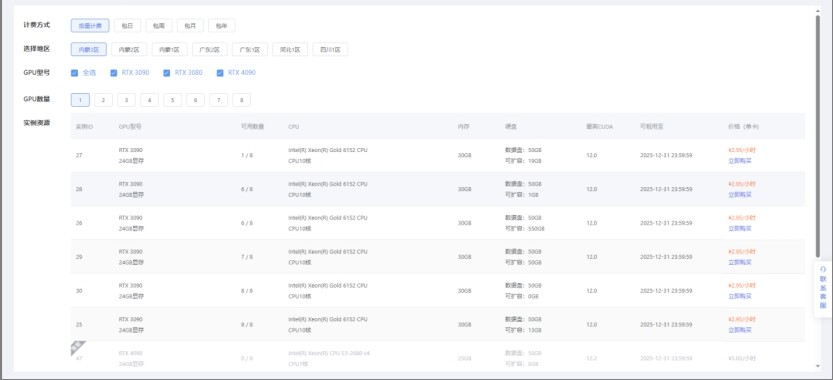Click the scrollbar up arrow

coord(818,10)
